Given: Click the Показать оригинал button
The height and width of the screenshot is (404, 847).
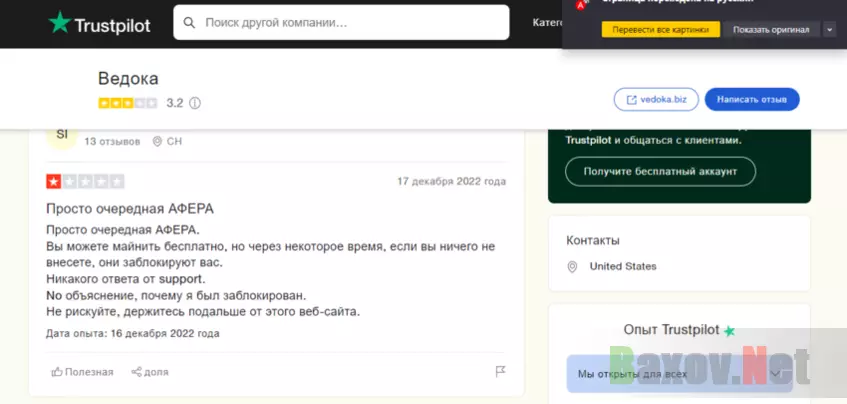Looking at the screenshot, I should click(771, 30).
